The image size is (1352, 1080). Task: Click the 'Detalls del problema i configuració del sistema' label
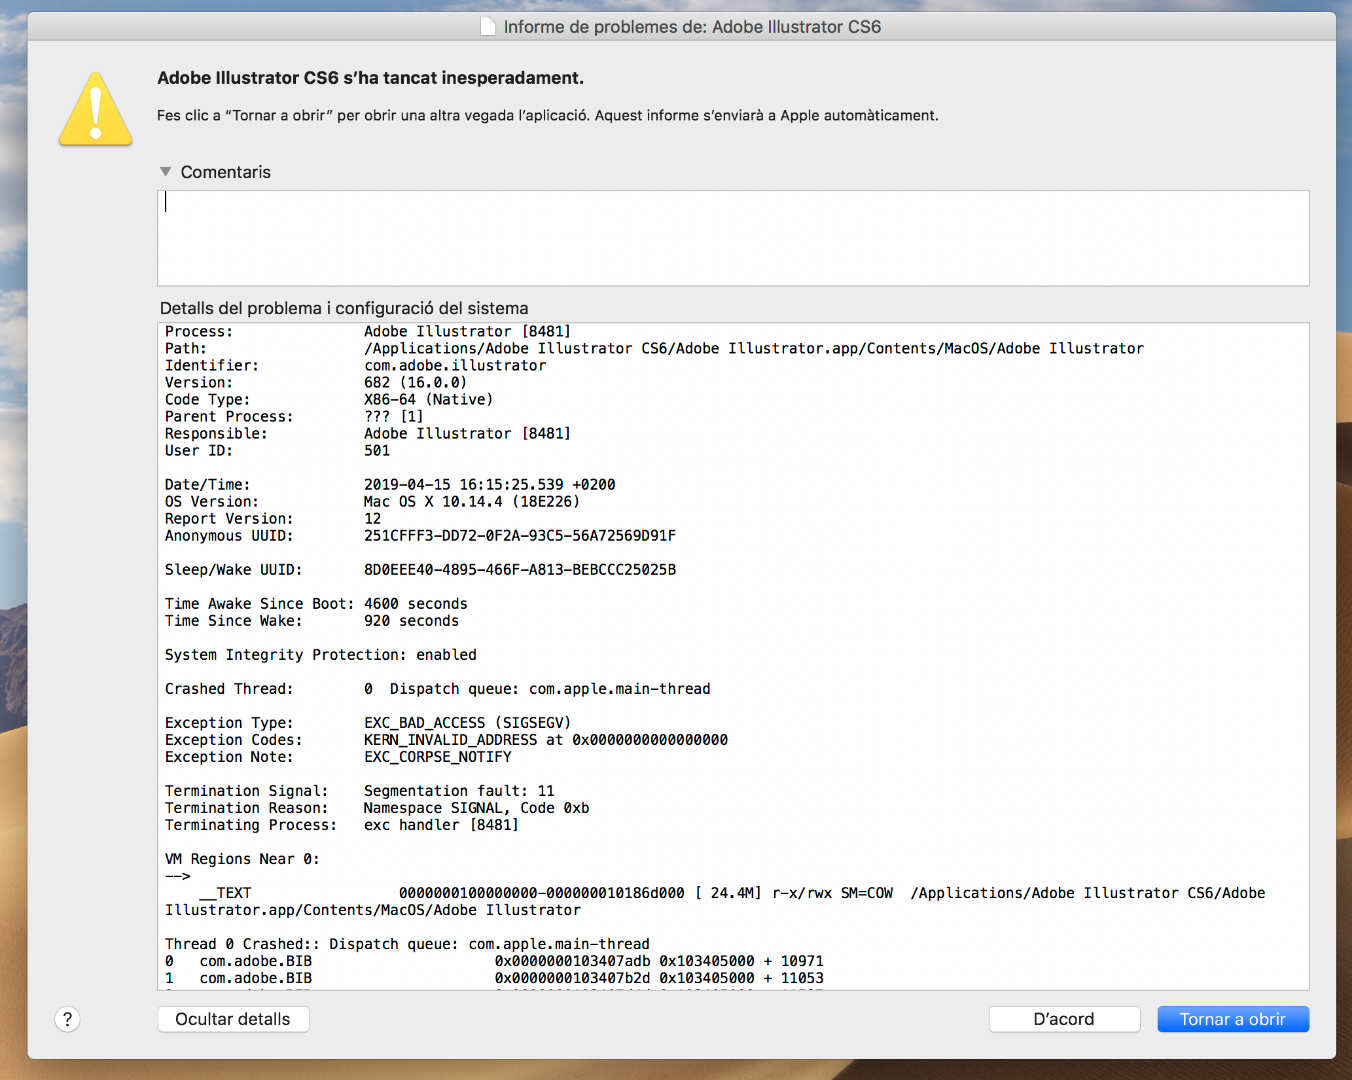[x=344, y=308]
